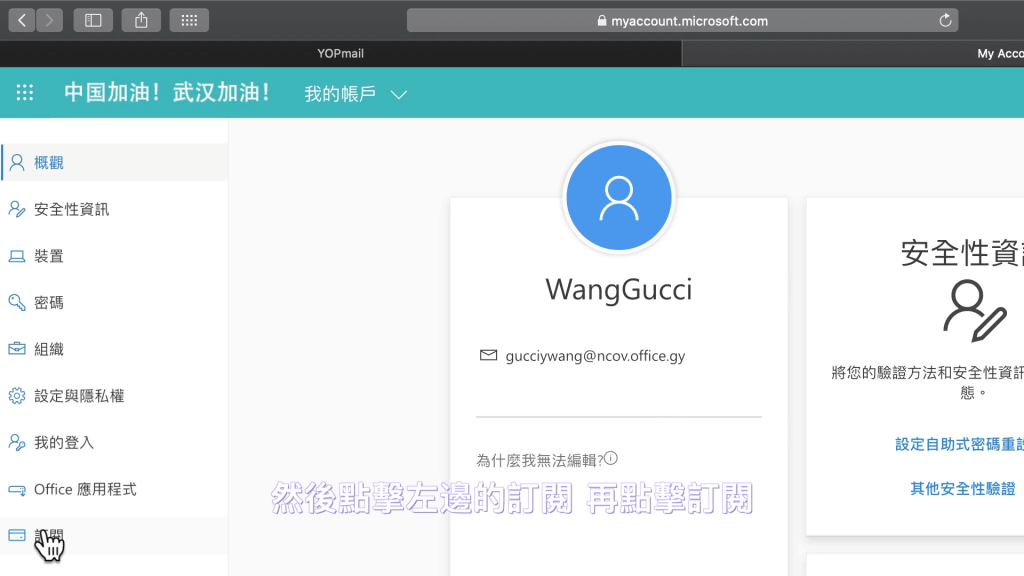This screenshot has width=1024, height=576.
Task: Click the 安全性資訊 card person-pencil icon
Action: click(x=974, y=311)
